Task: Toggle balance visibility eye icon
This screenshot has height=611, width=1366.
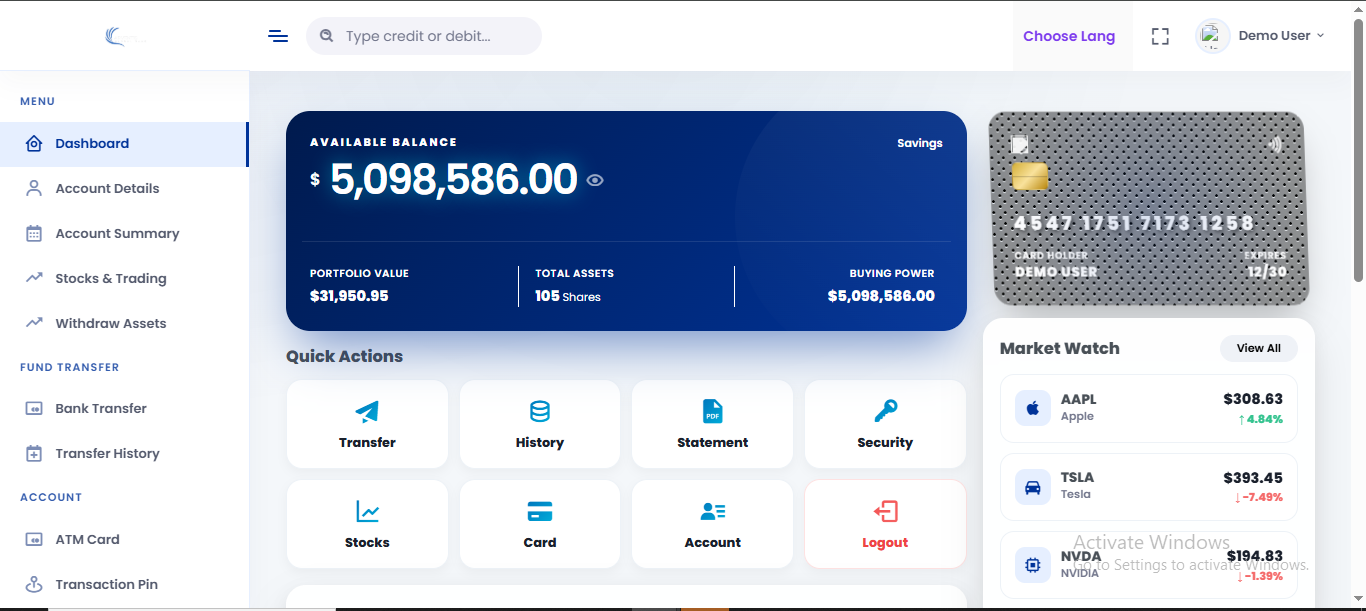Action: click(x=595, y=180)
